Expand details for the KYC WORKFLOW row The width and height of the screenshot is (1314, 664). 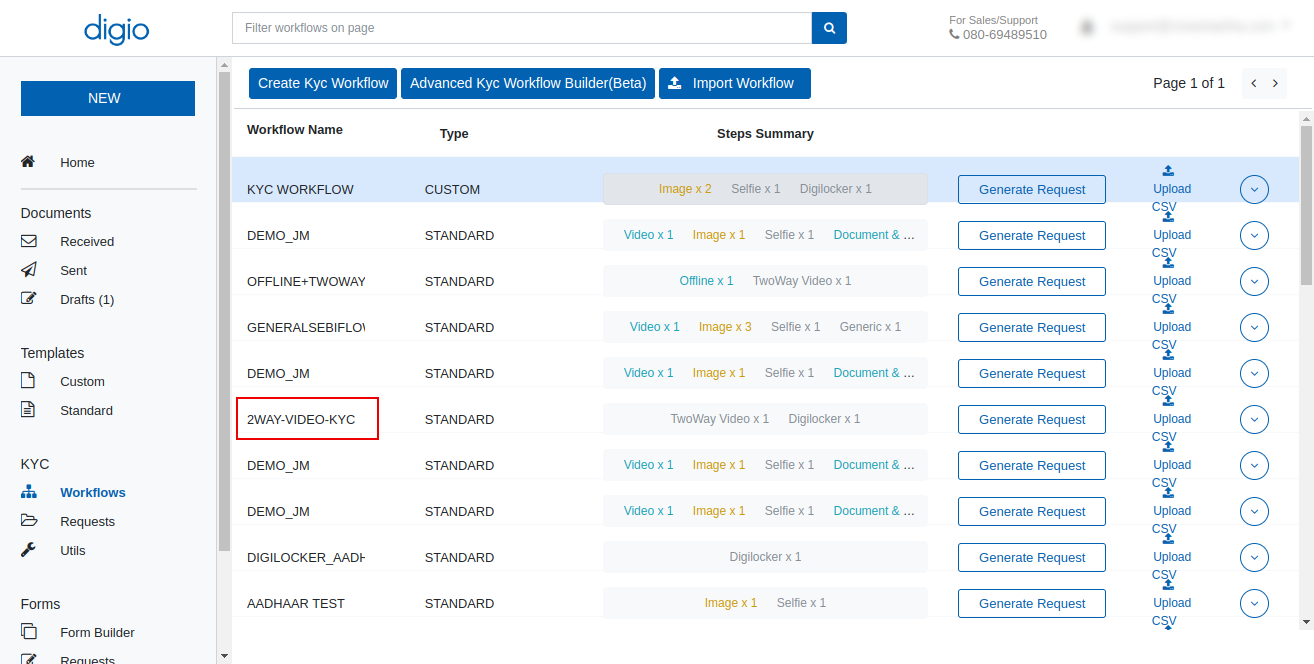[1254, 189]
